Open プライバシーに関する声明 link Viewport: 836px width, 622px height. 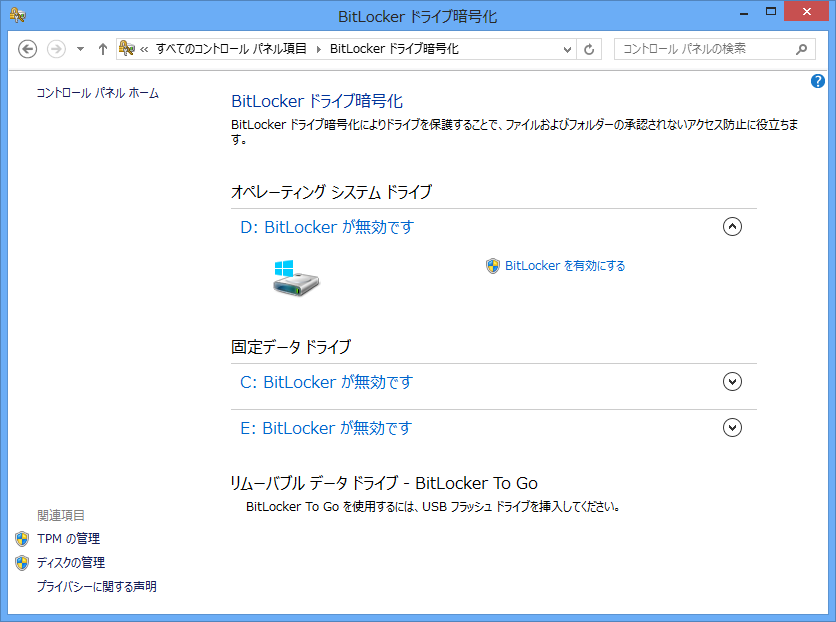97,586
